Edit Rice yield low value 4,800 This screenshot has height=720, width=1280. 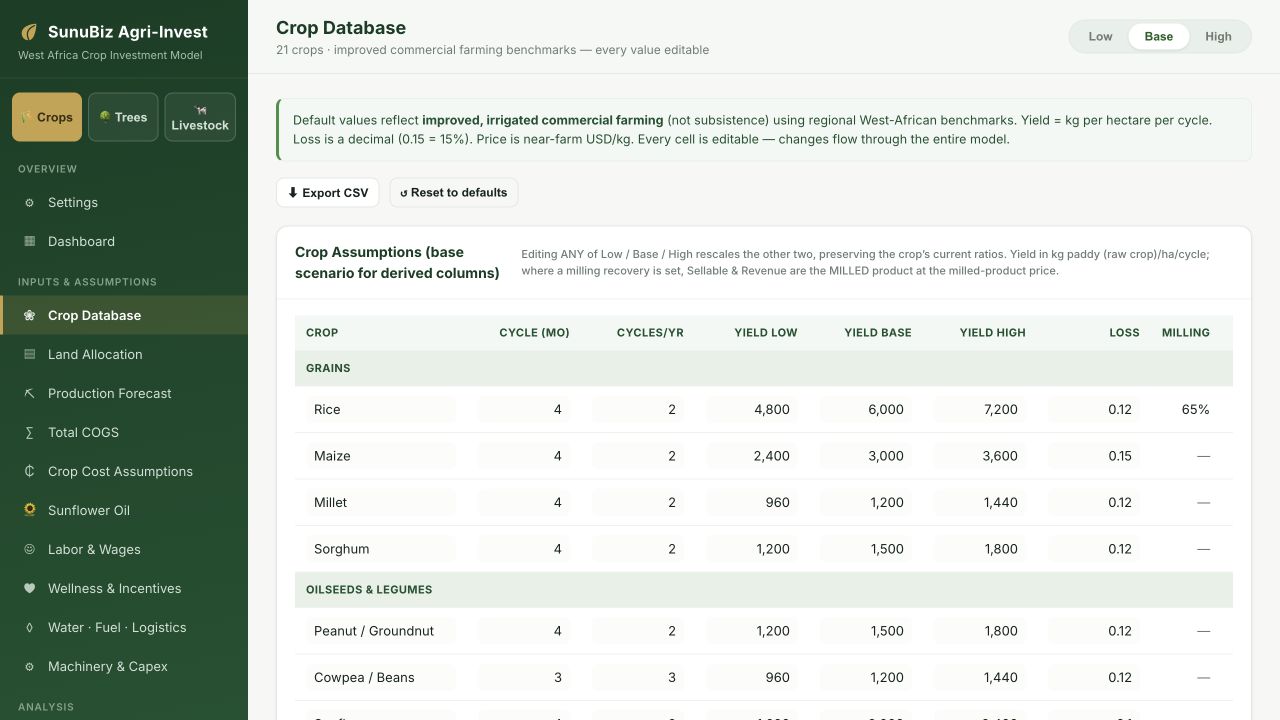[752, 410]
